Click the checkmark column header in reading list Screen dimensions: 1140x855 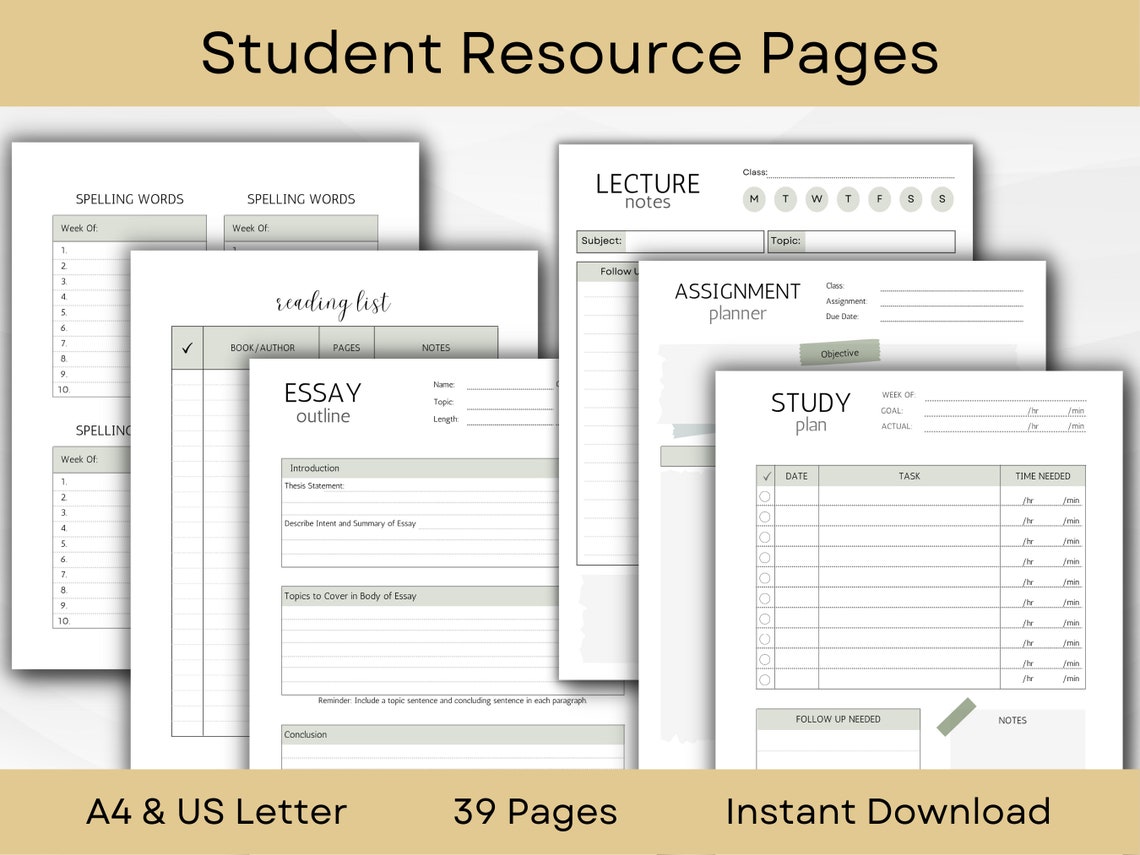point(186,347)
